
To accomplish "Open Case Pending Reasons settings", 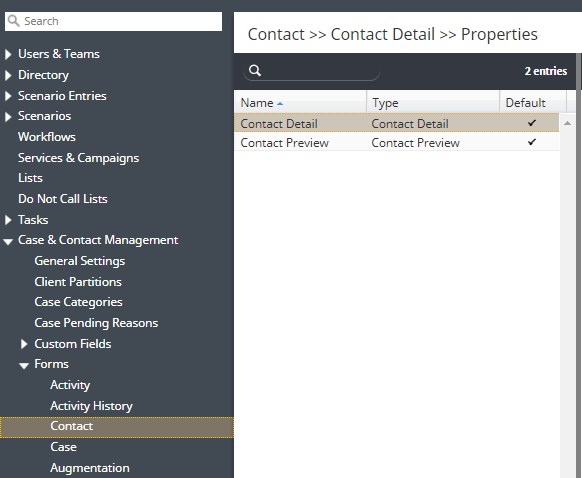I will (x=96, y=323).
